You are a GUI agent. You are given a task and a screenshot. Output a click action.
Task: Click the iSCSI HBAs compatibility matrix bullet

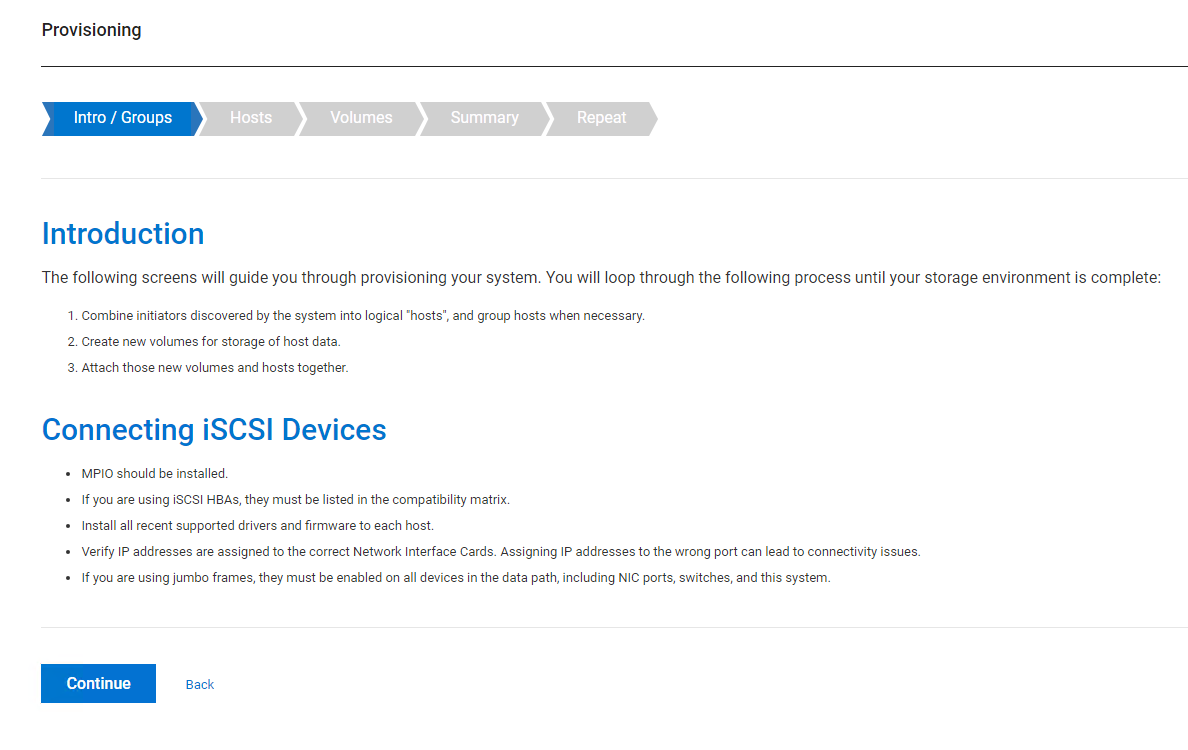[x=296, y=500]
